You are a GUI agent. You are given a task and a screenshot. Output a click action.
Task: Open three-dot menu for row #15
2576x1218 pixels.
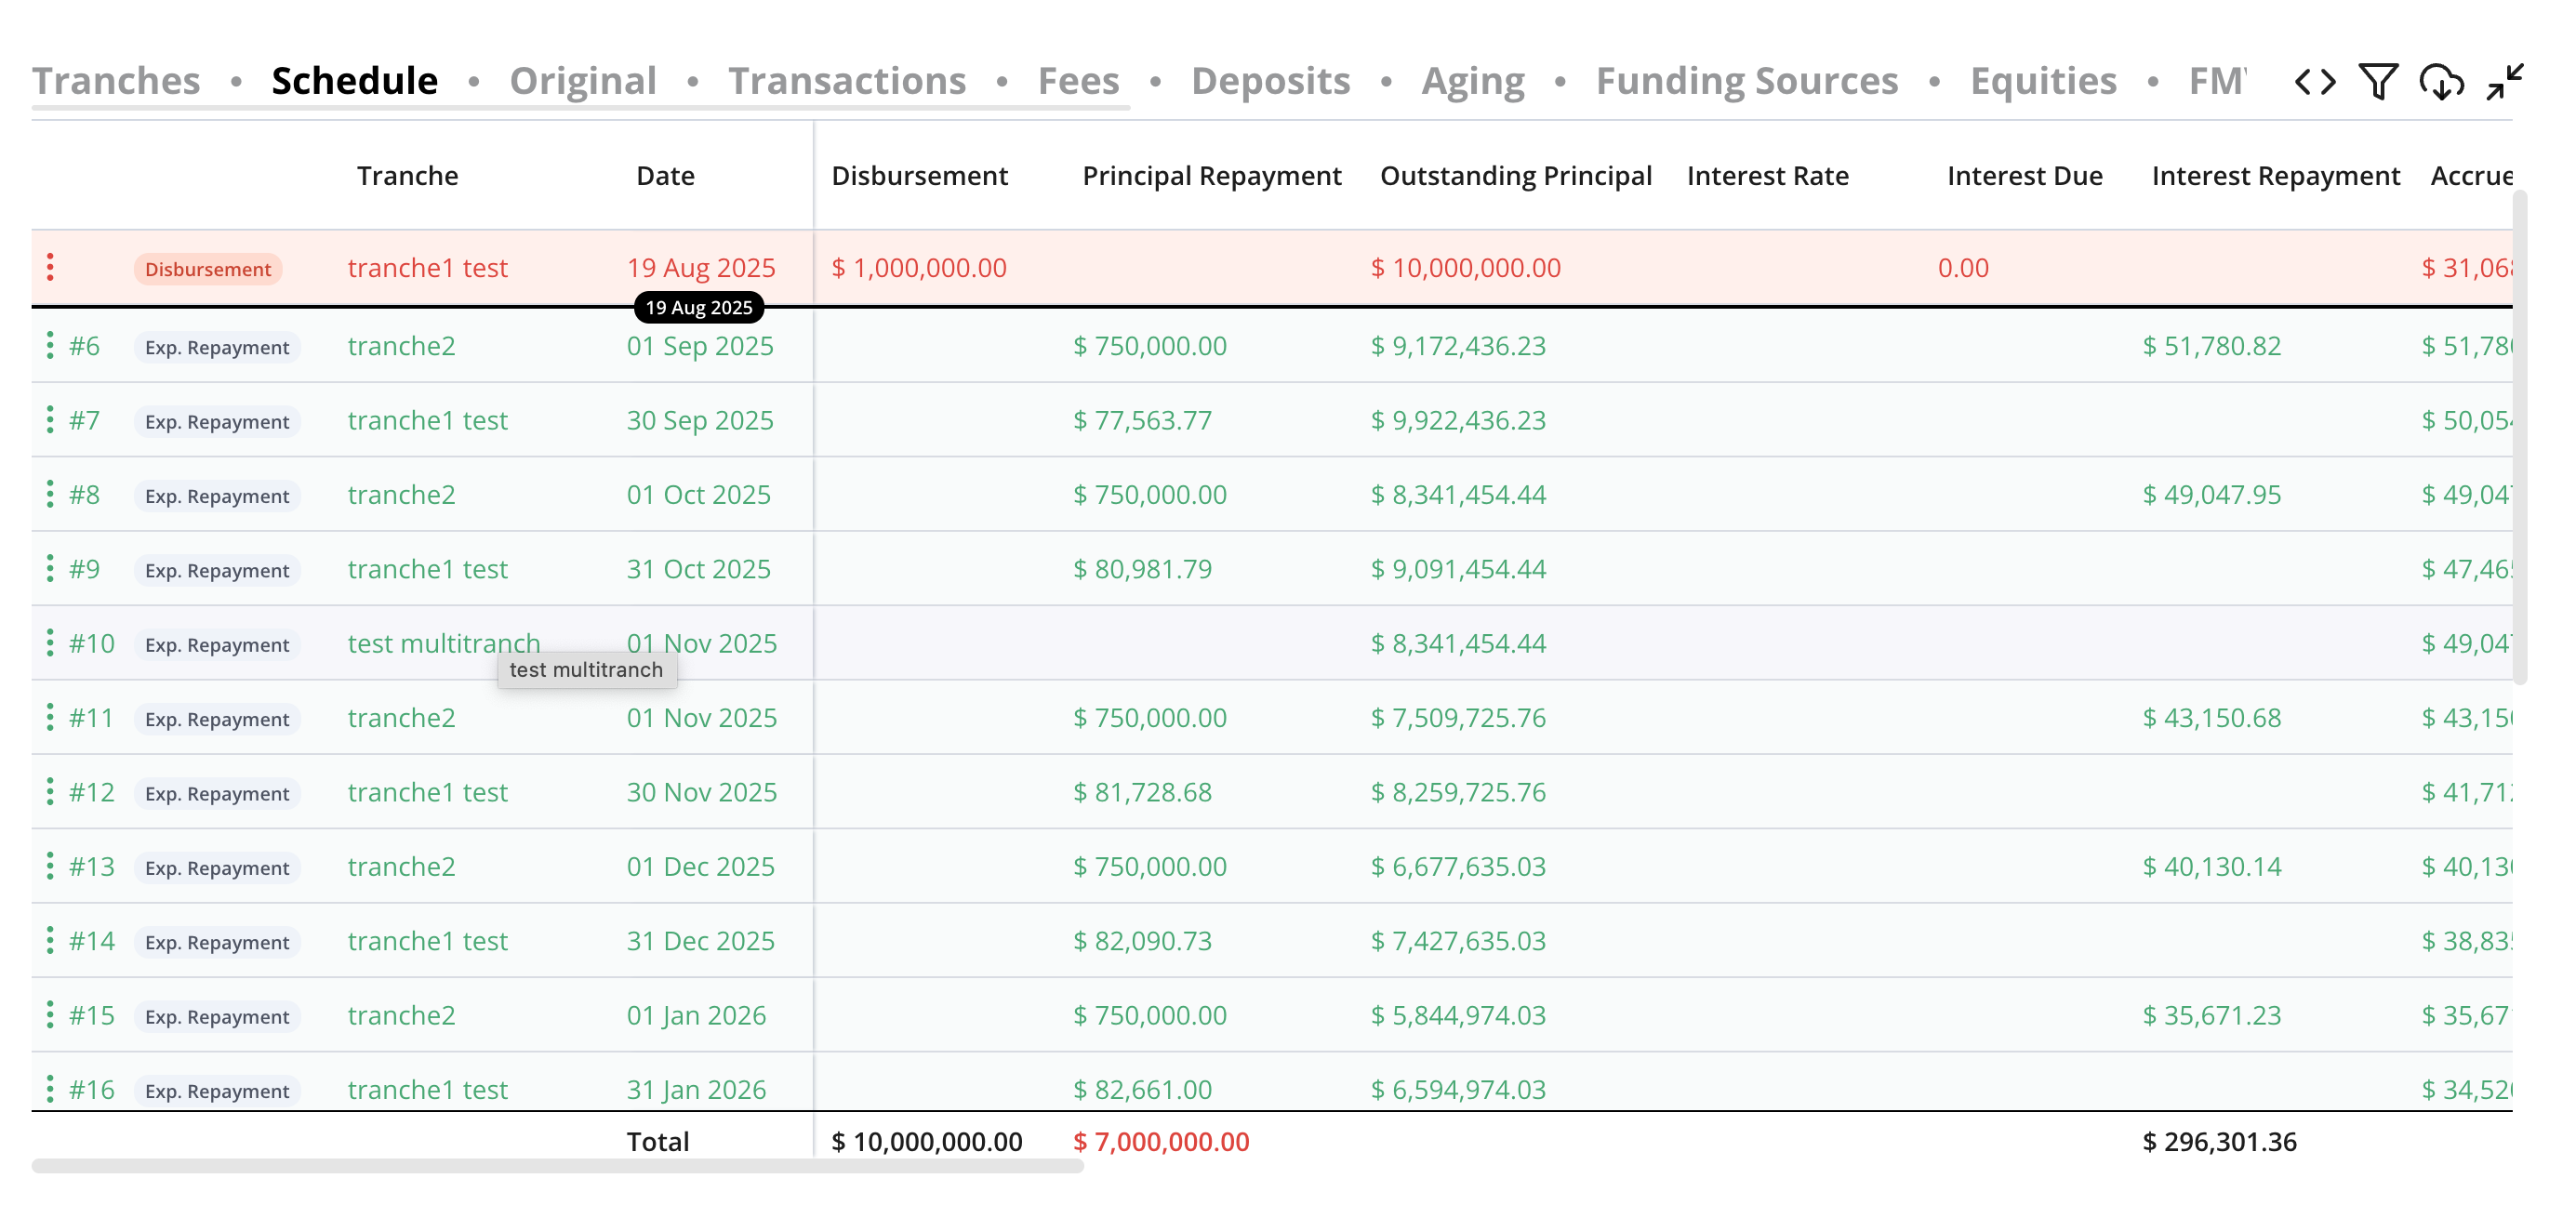coord(50,1015)
